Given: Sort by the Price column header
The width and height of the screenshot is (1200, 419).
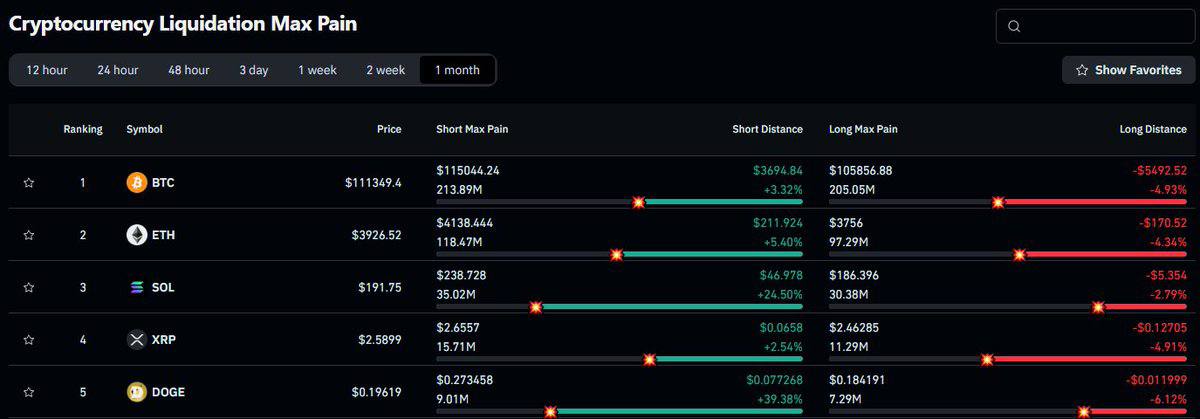Looking at the screenshot, I should (x=389, y=129).
